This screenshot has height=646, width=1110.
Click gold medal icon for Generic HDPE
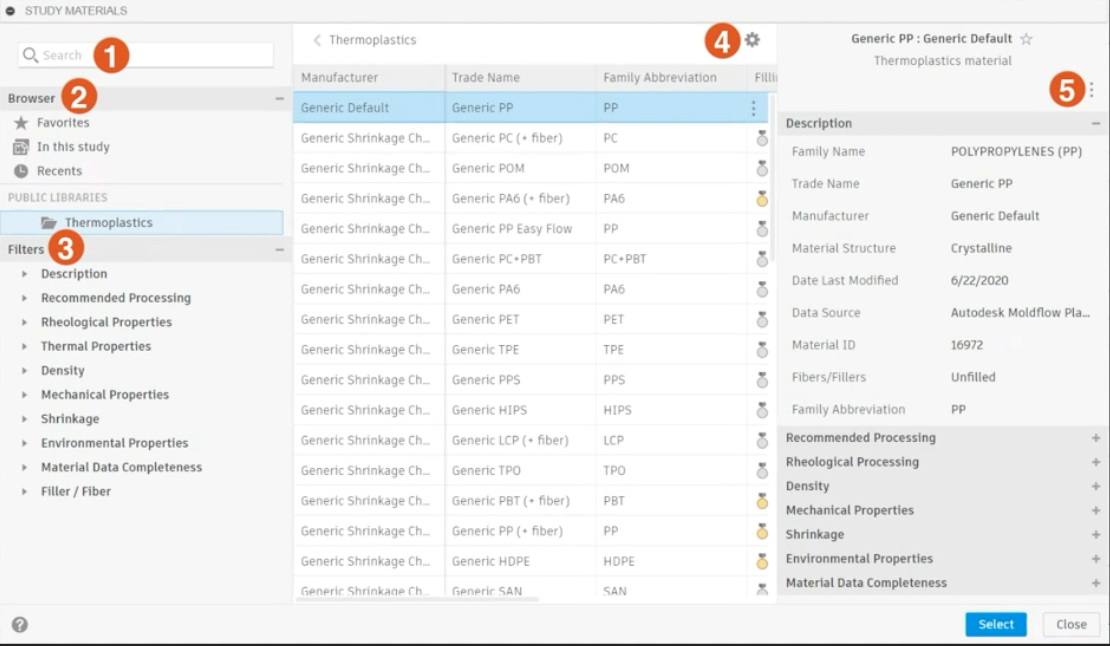762,561
